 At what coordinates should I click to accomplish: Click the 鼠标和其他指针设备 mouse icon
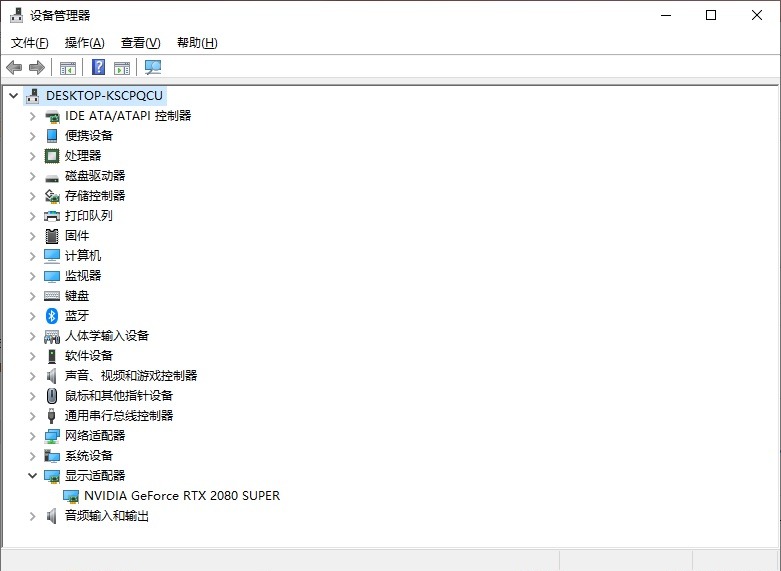pyautogui.click(x=52, y=396)
